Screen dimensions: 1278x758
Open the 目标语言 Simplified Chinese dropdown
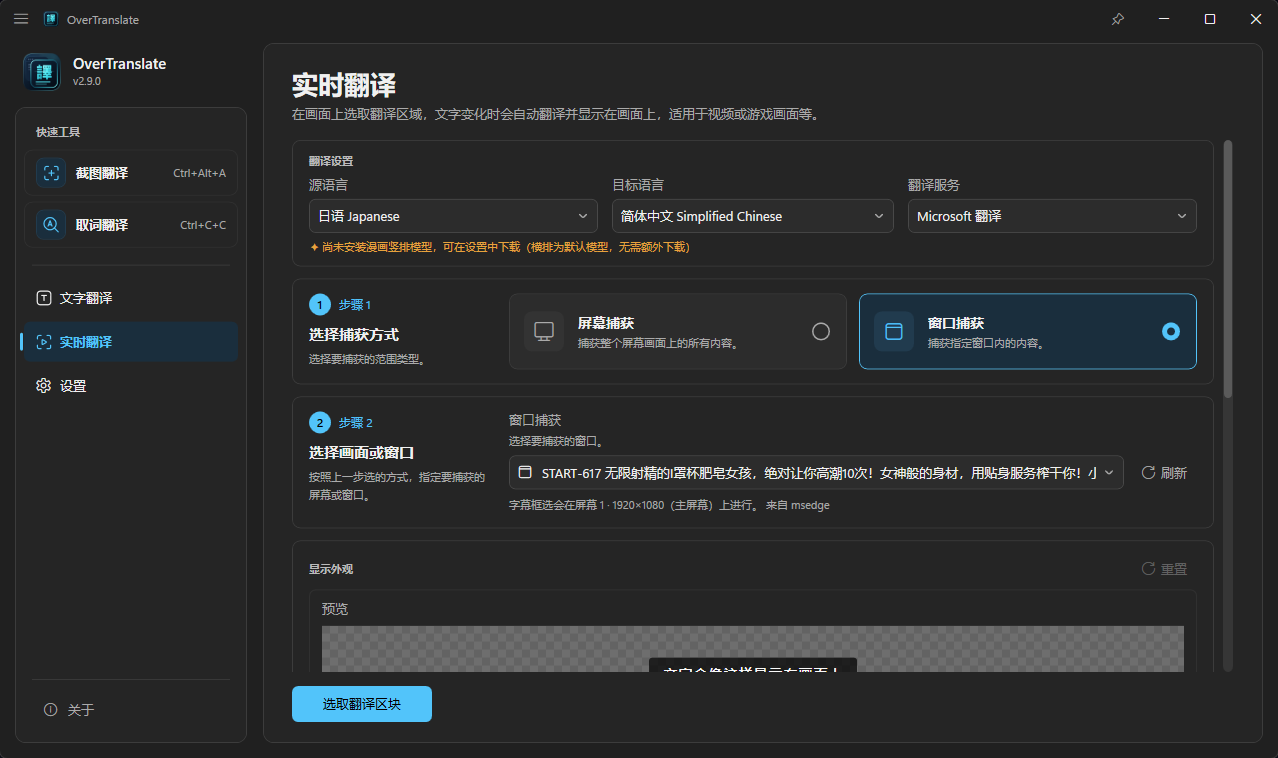pos(753,216)
